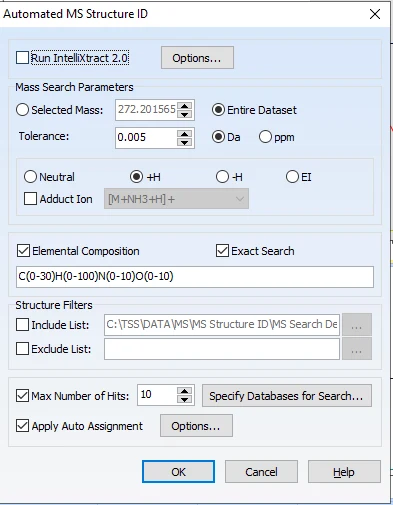Image resolution: width=393 pixels, height=505 pixels.
Task: Decrease Tolerance with down arrow
Action: click(x=184, y=142)
